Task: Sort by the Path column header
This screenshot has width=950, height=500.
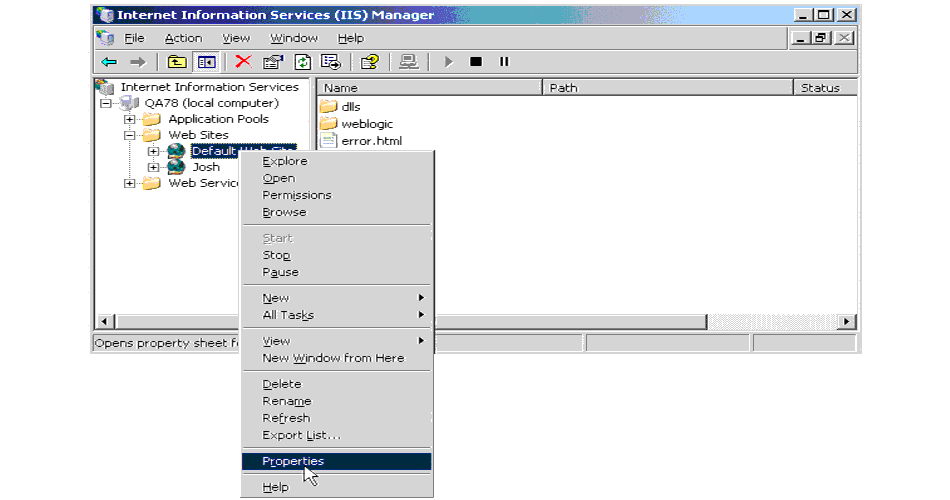Action: pos(668,88)
